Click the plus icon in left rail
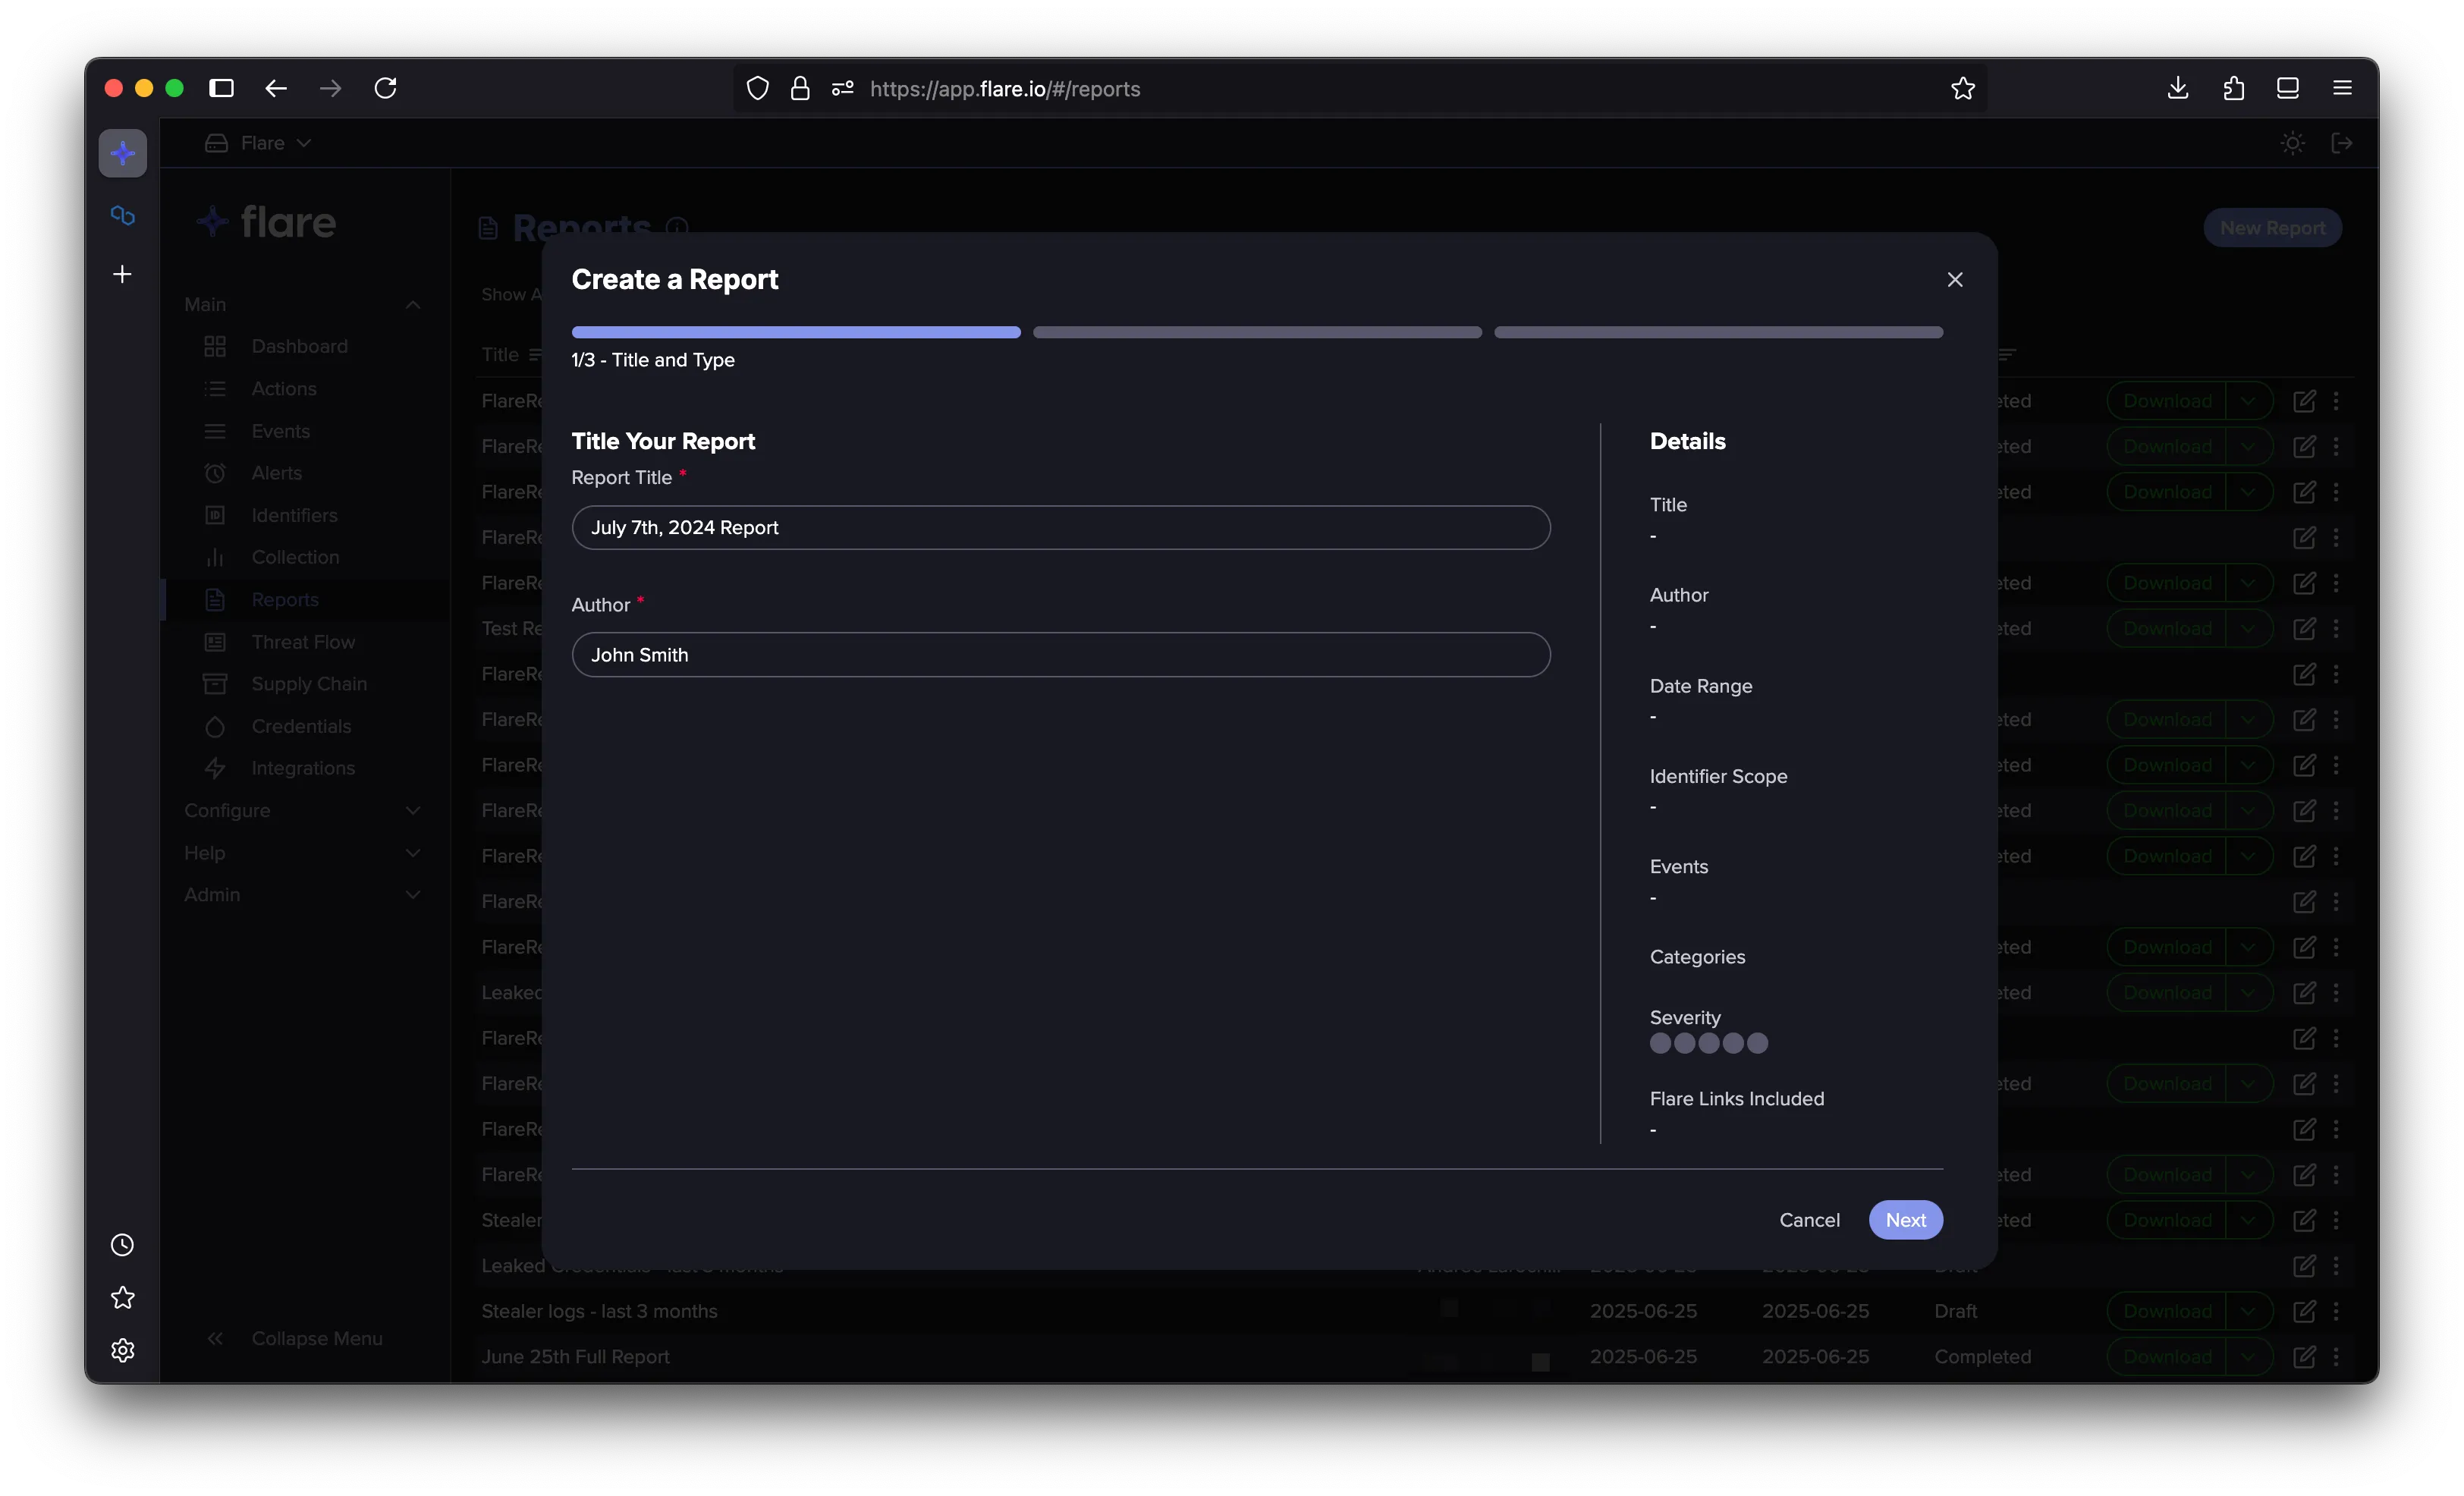Image resolution: width=2464 pixels, height=1496 pixels. 122,273
